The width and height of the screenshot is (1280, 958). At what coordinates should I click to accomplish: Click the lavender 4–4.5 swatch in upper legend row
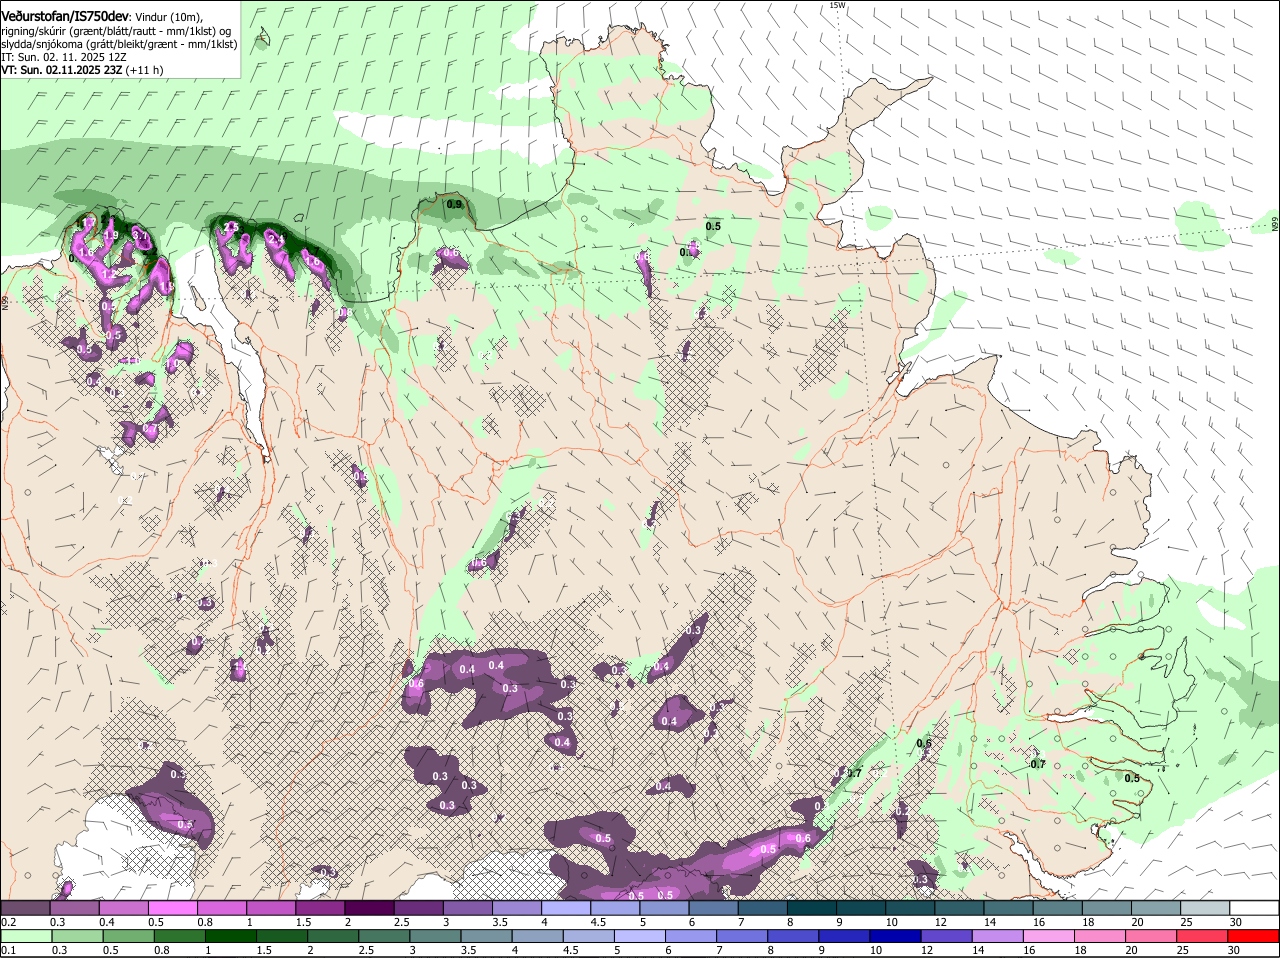[565, 907]
